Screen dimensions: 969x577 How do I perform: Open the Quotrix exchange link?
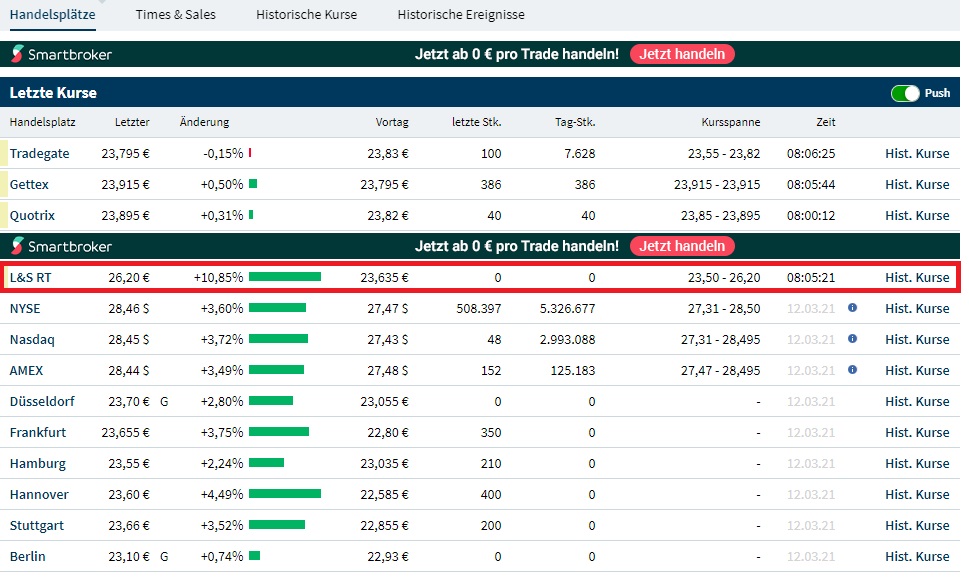coord(32,215)
